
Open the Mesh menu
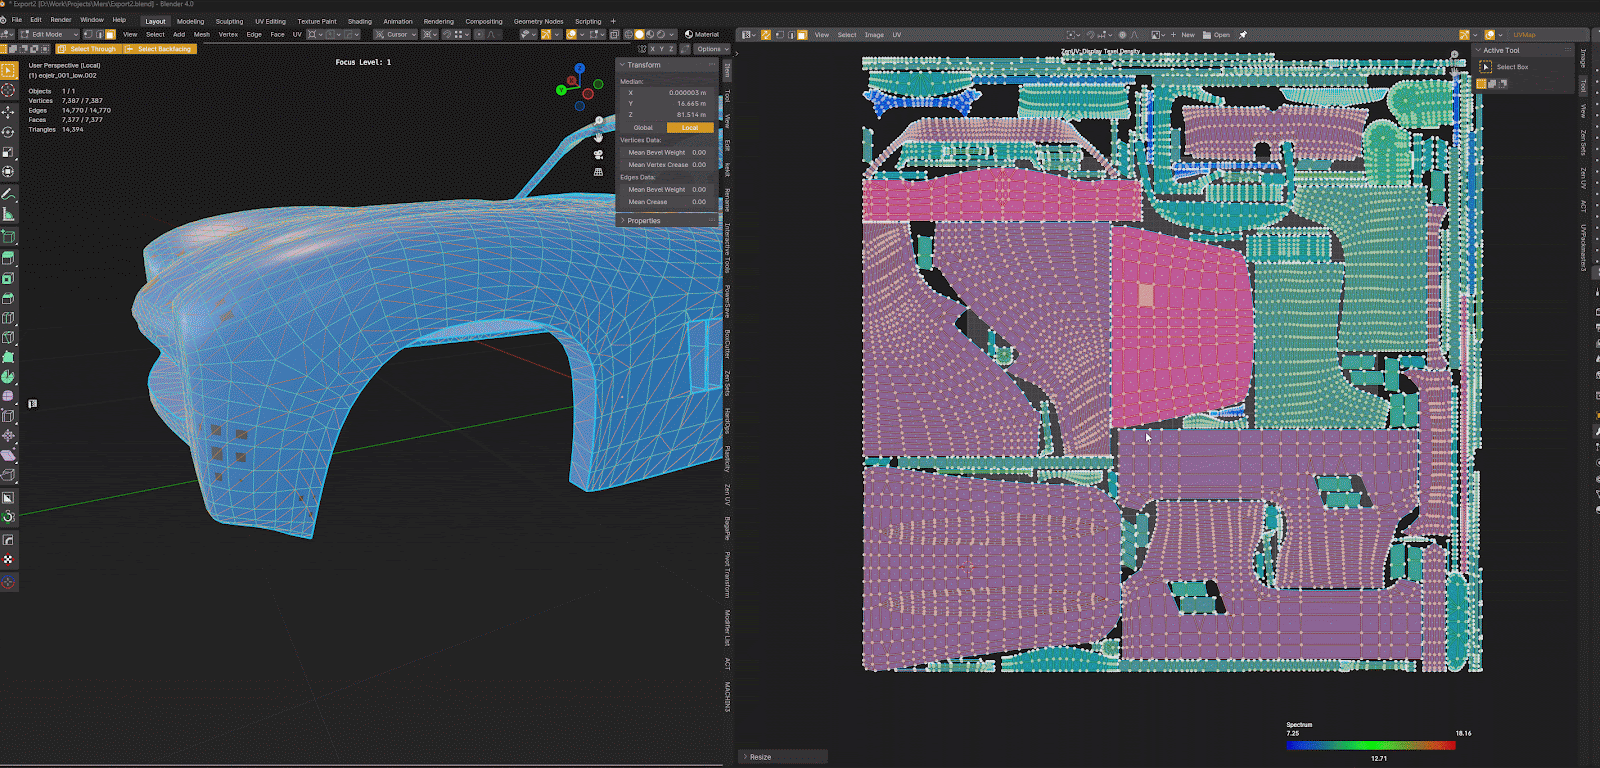202,35
